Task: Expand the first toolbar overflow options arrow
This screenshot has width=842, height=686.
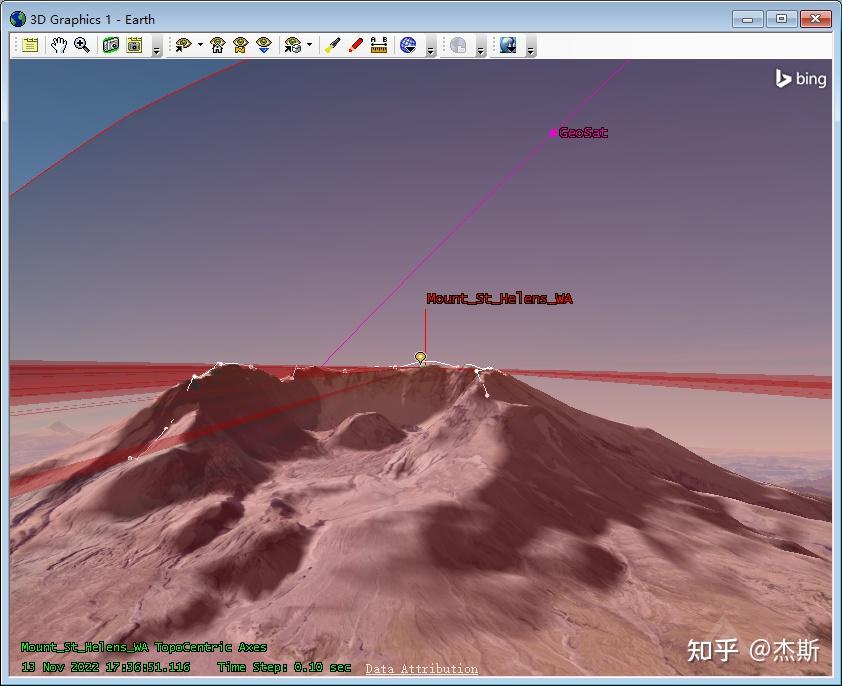Action: pos(157,50)
